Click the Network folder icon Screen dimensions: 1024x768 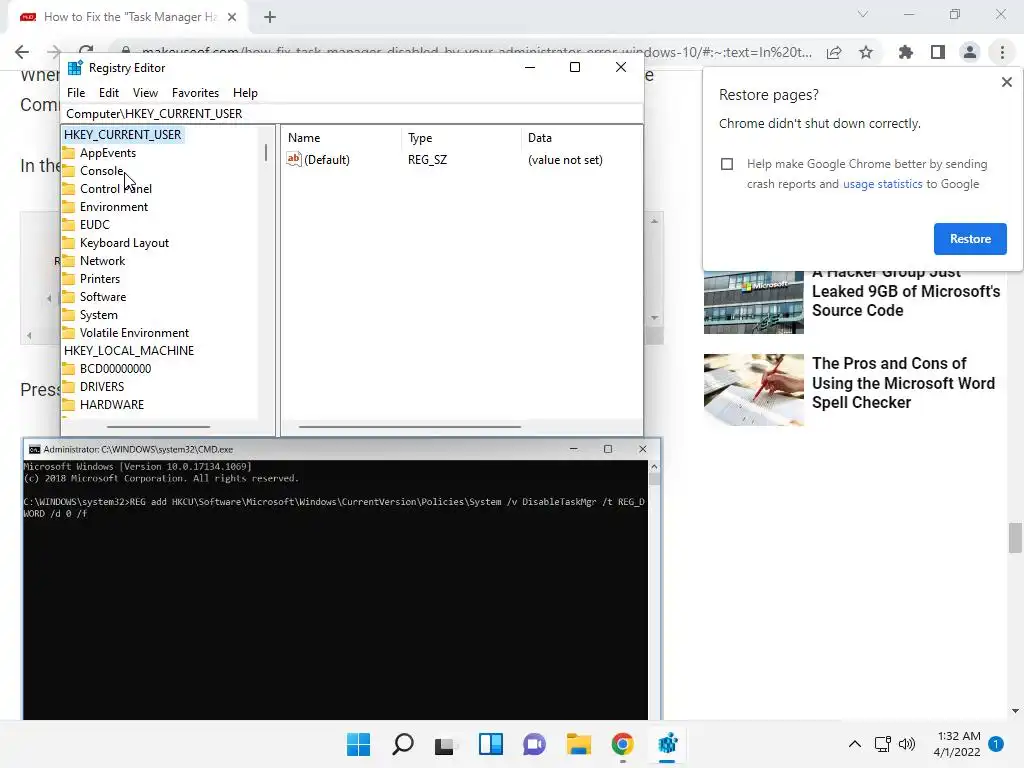coord(69,261)
